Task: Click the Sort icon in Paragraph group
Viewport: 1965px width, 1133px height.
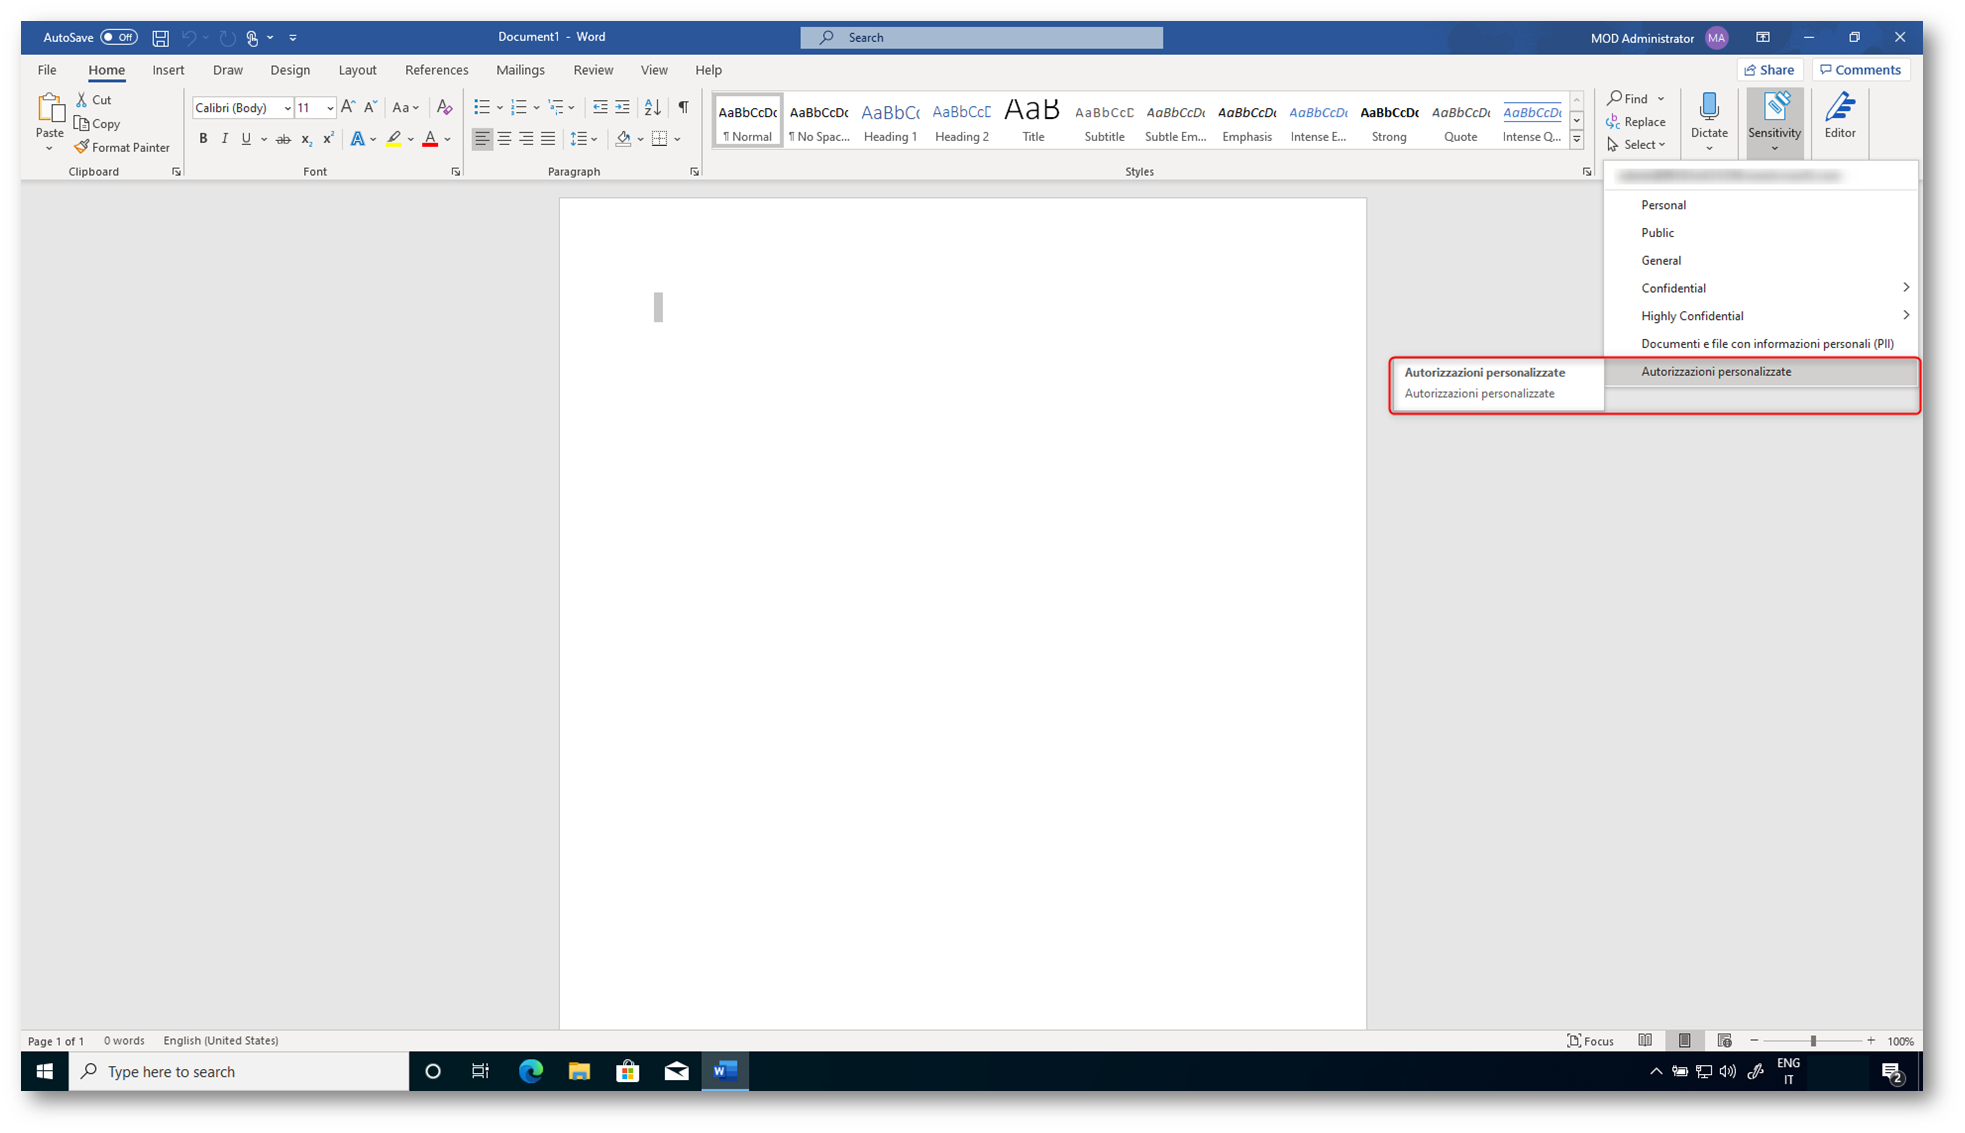Action: click(x=652, y=107)
